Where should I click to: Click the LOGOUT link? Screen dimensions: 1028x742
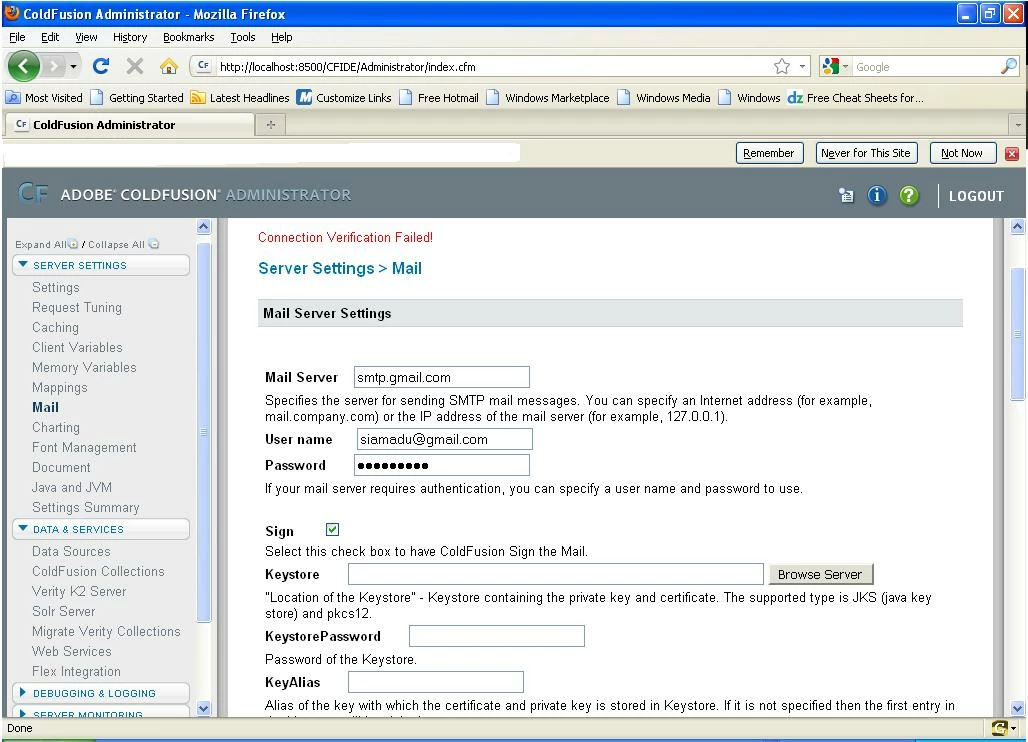click(x=976, y=196)
